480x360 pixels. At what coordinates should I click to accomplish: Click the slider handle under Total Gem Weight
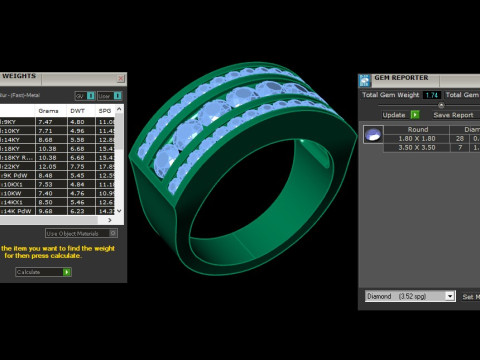click(x=441, y=105)
